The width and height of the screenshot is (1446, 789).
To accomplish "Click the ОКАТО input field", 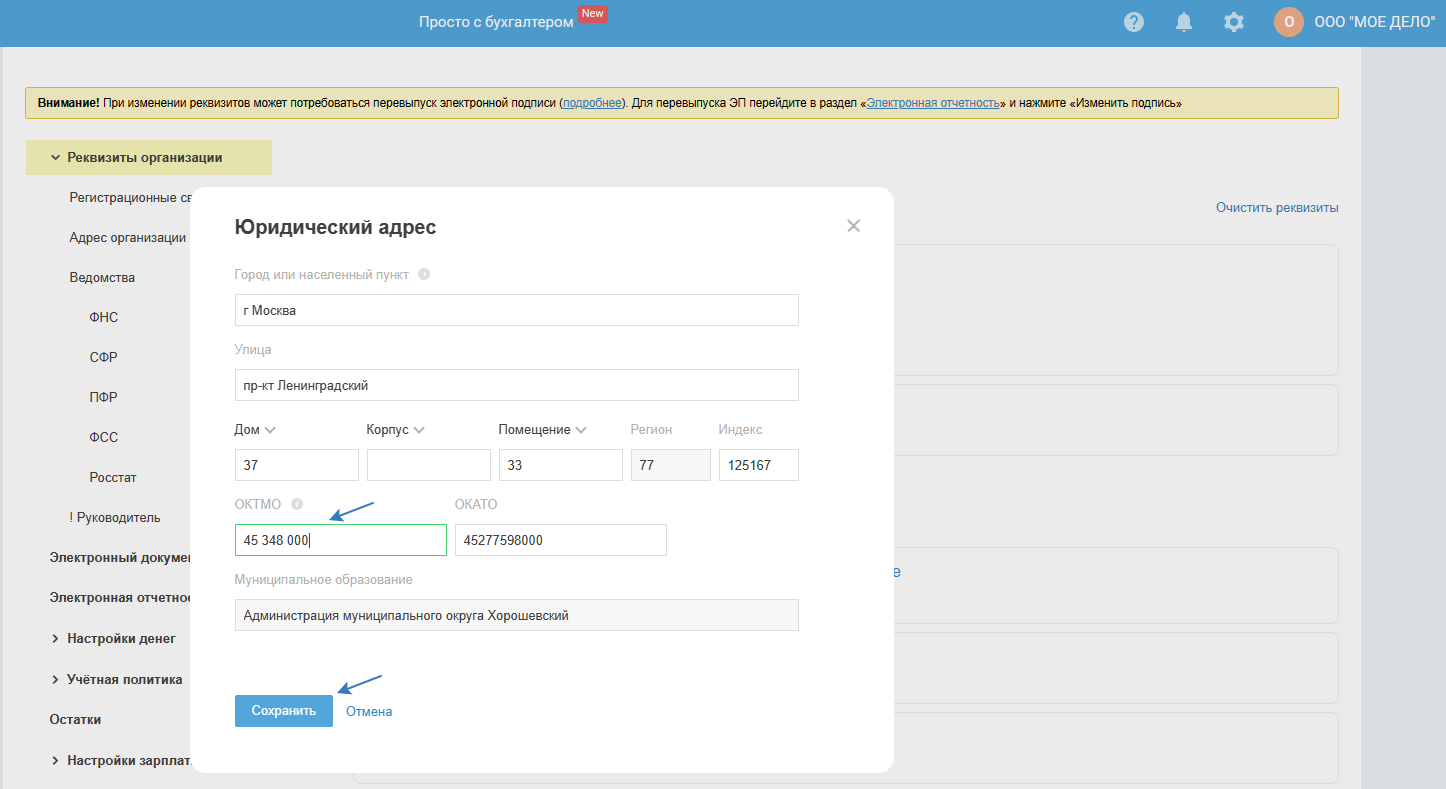I will (x=560, y=540).
